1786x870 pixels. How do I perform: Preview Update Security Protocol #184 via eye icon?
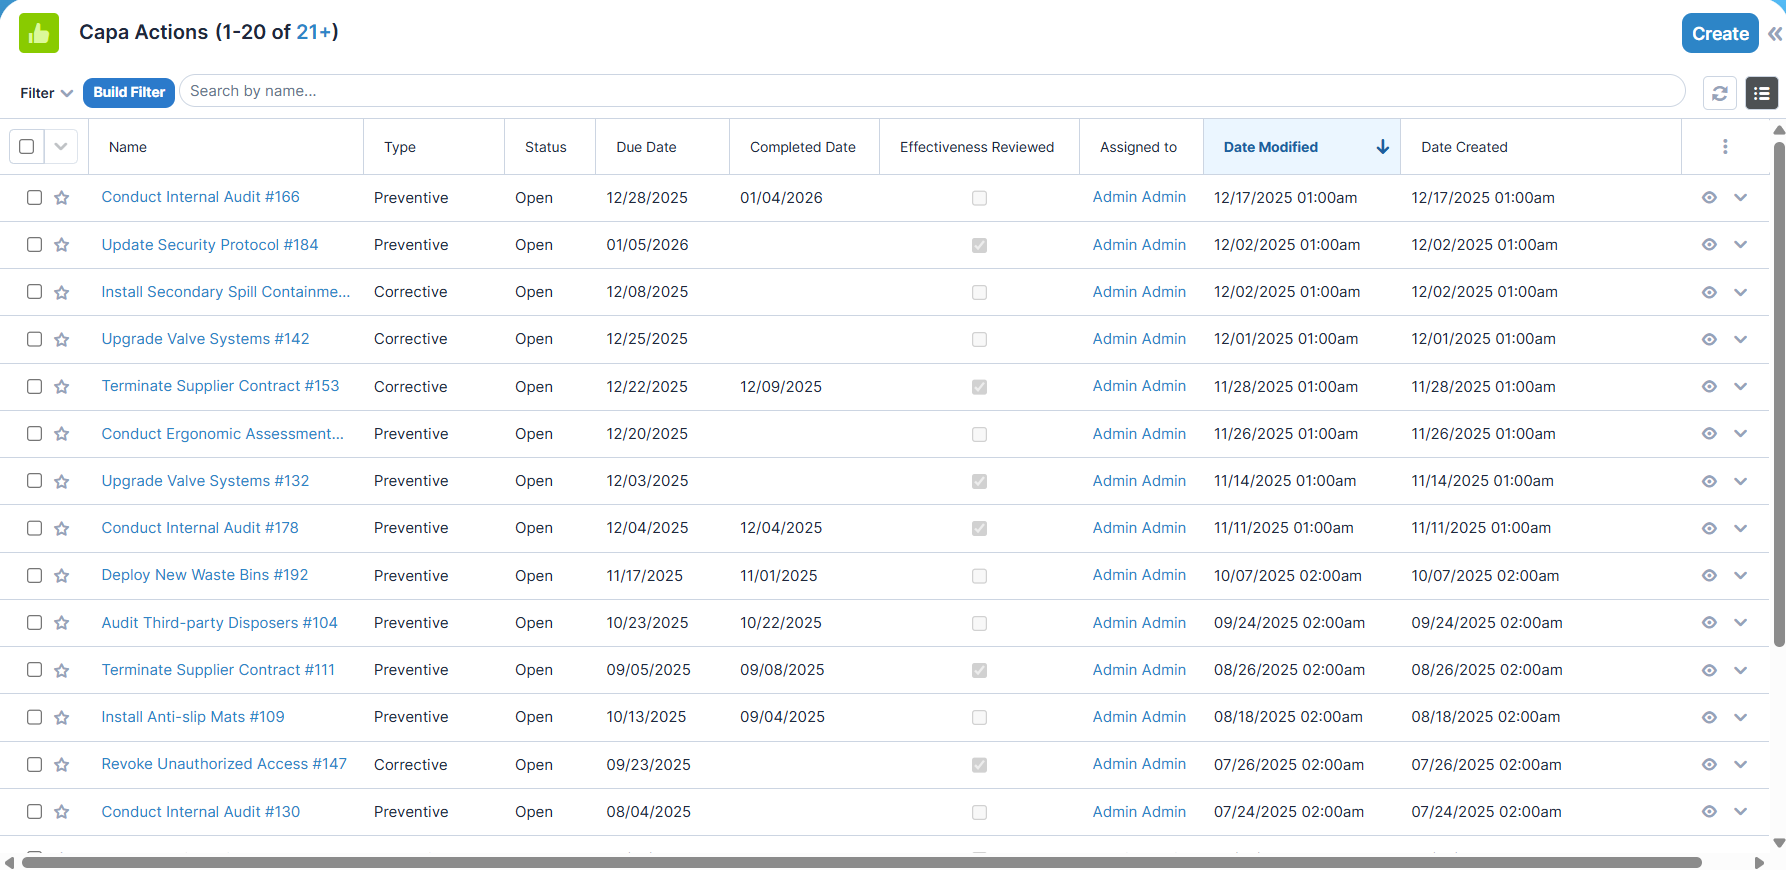pyautogui.click(x=1709, y=245)
